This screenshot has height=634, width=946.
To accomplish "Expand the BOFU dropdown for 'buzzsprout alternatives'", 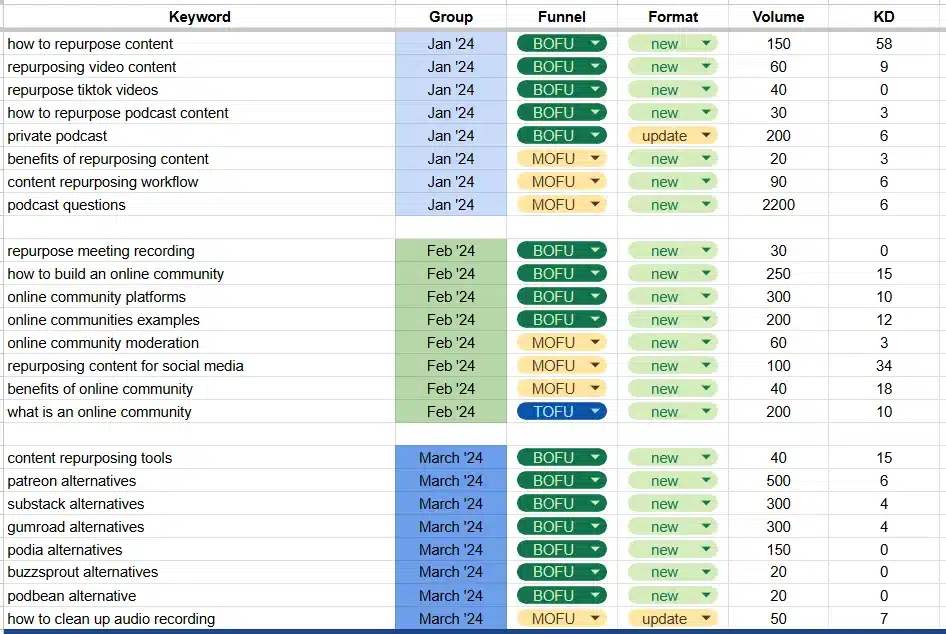I will click(x=561, y=572).
